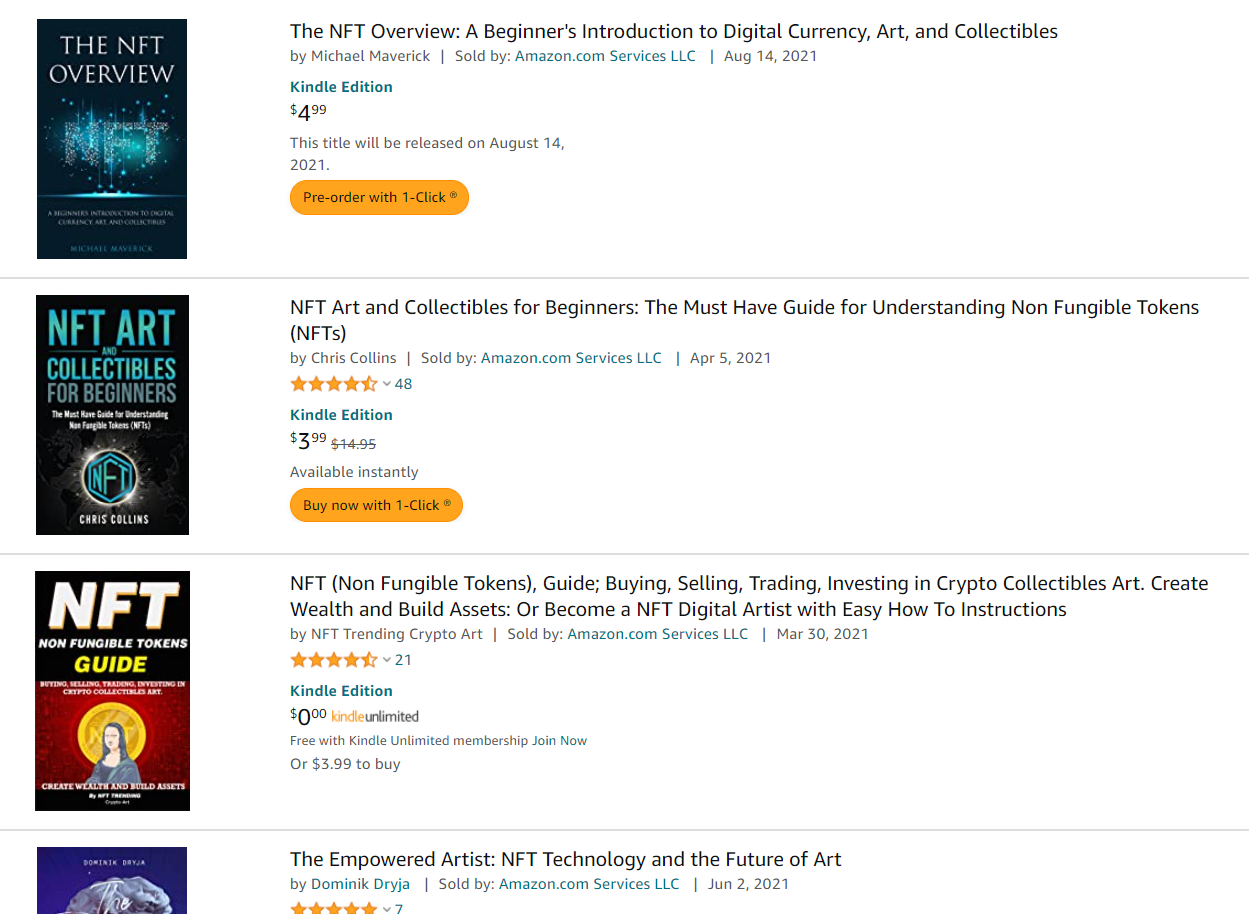Open NFT Art and Collectibles cover image
The width and height of the screenshot is (1250, 914).
pos(112,415)
